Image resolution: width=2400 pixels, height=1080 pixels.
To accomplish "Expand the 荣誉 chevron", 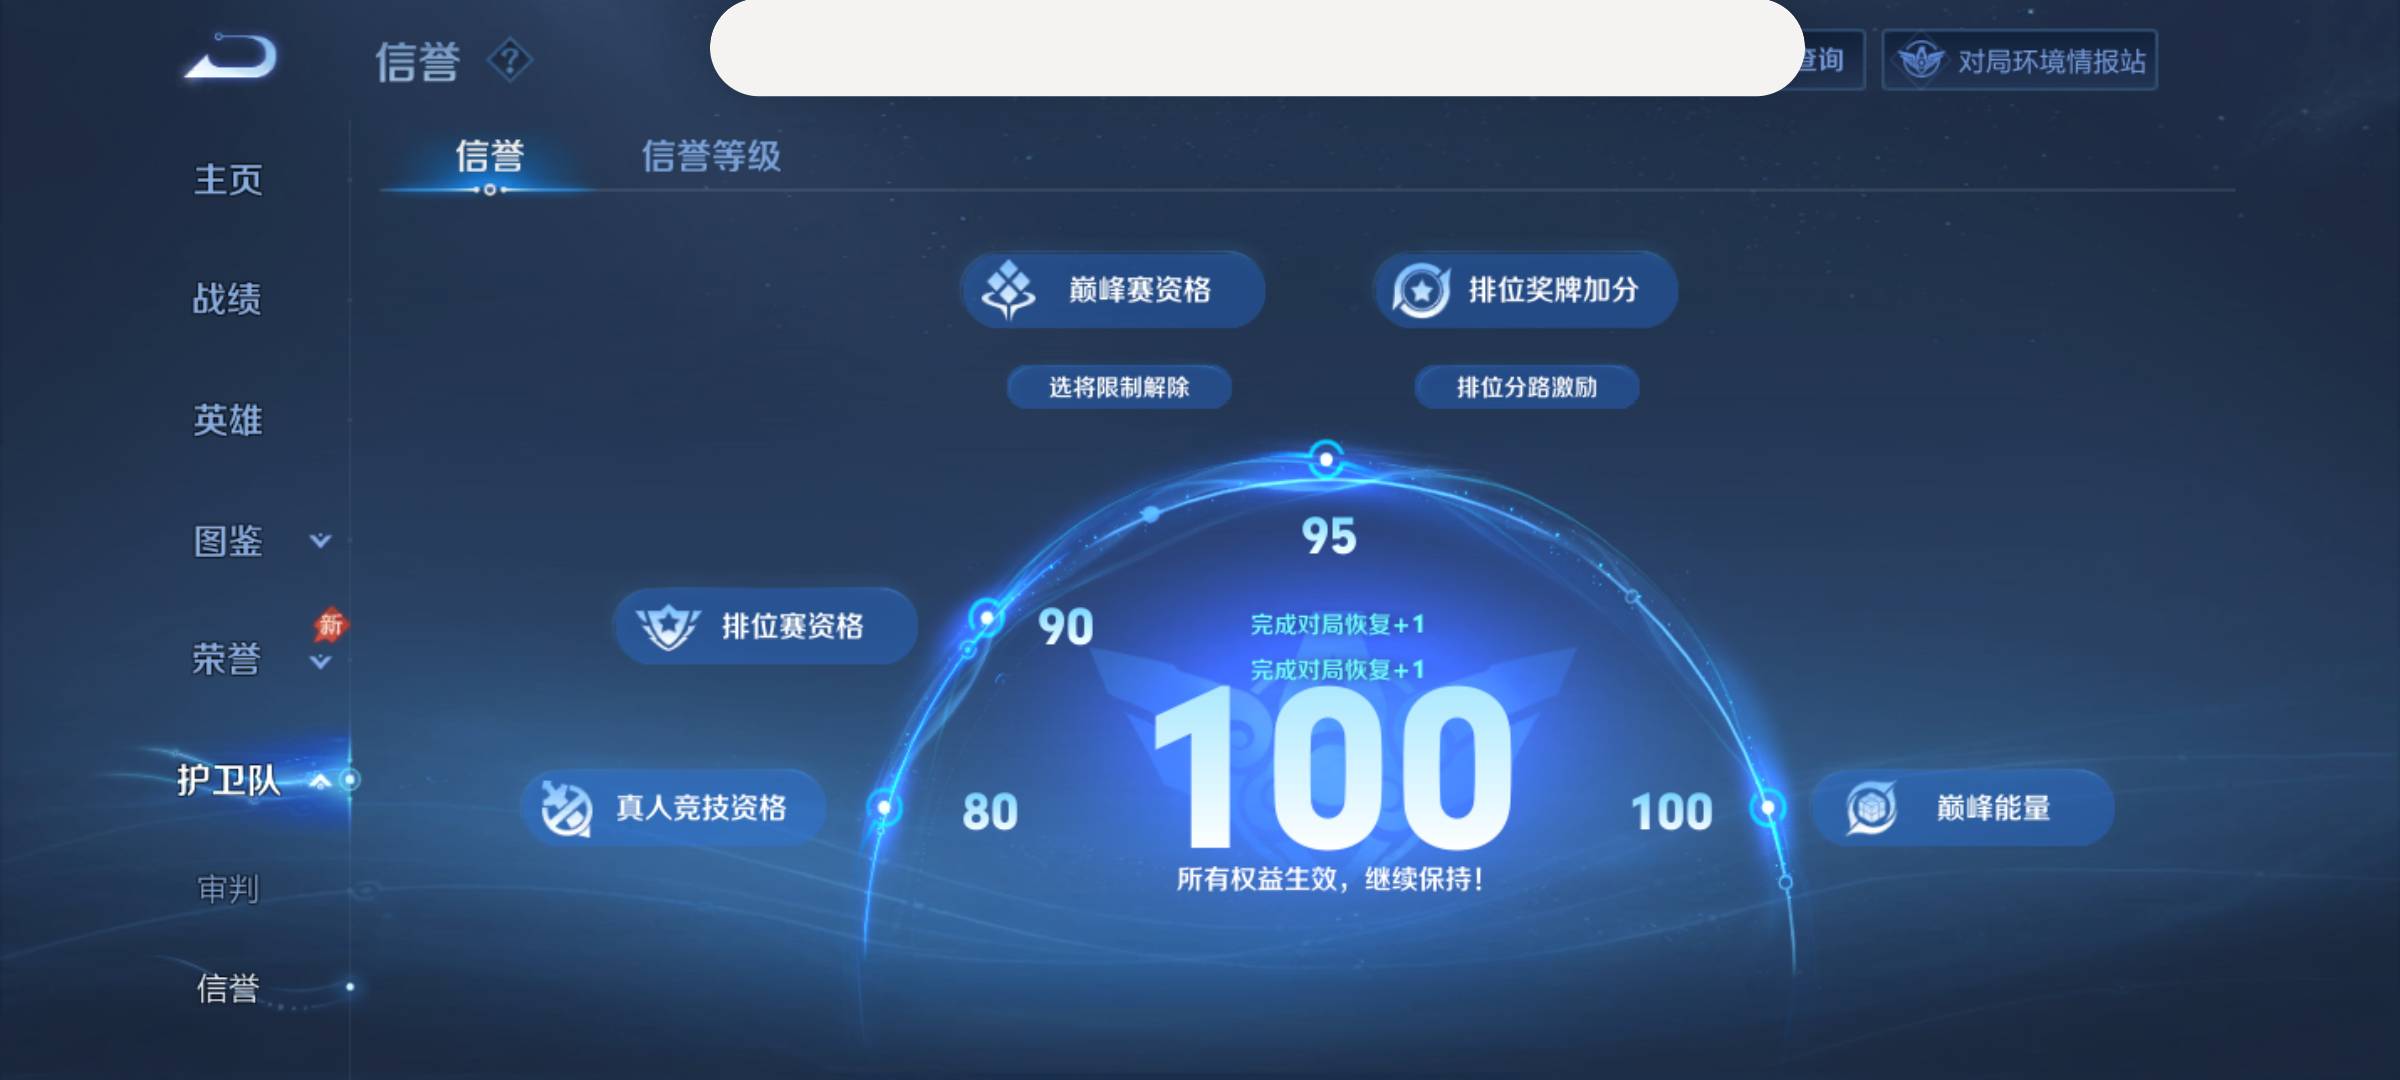I will click(320, 662).
